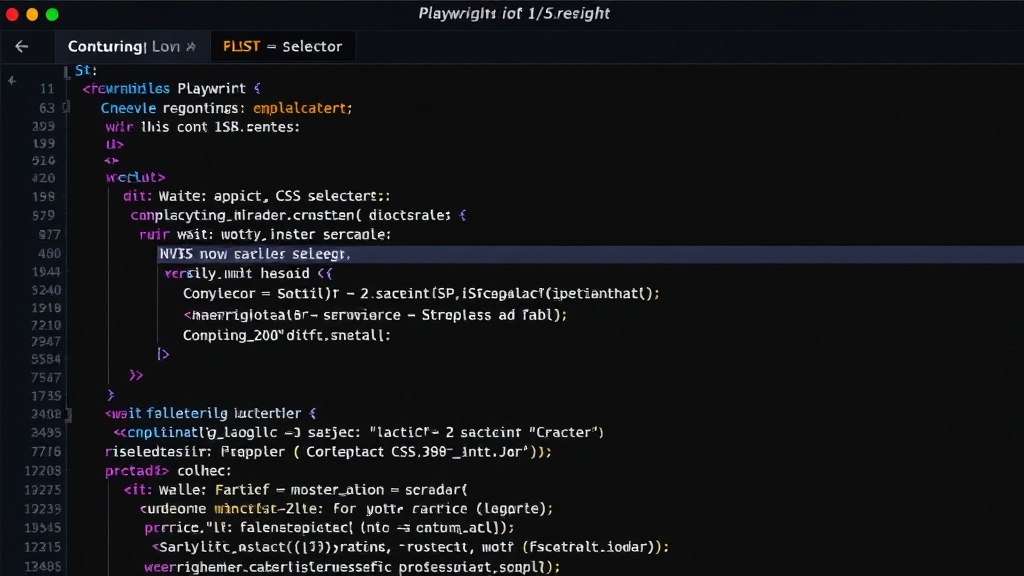The image size is (1024, 576).
Task: Toggle the fold marker beside line 2408
Action: 69,413
